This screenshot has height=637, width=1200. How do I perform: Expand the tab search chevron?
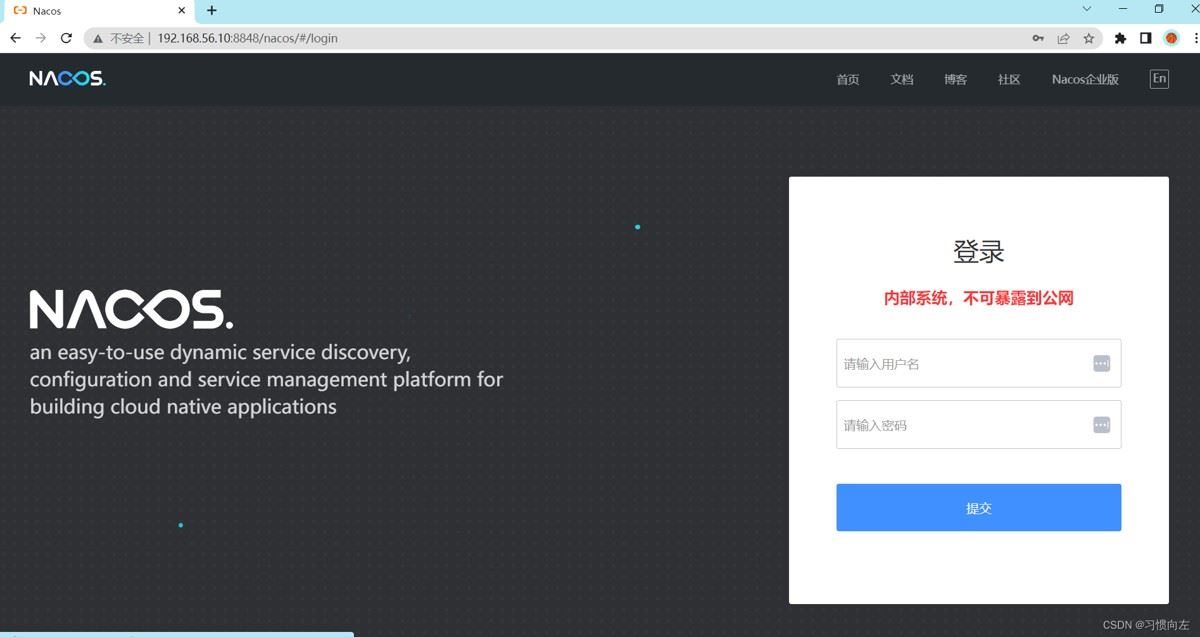(x=1087, y=9)
